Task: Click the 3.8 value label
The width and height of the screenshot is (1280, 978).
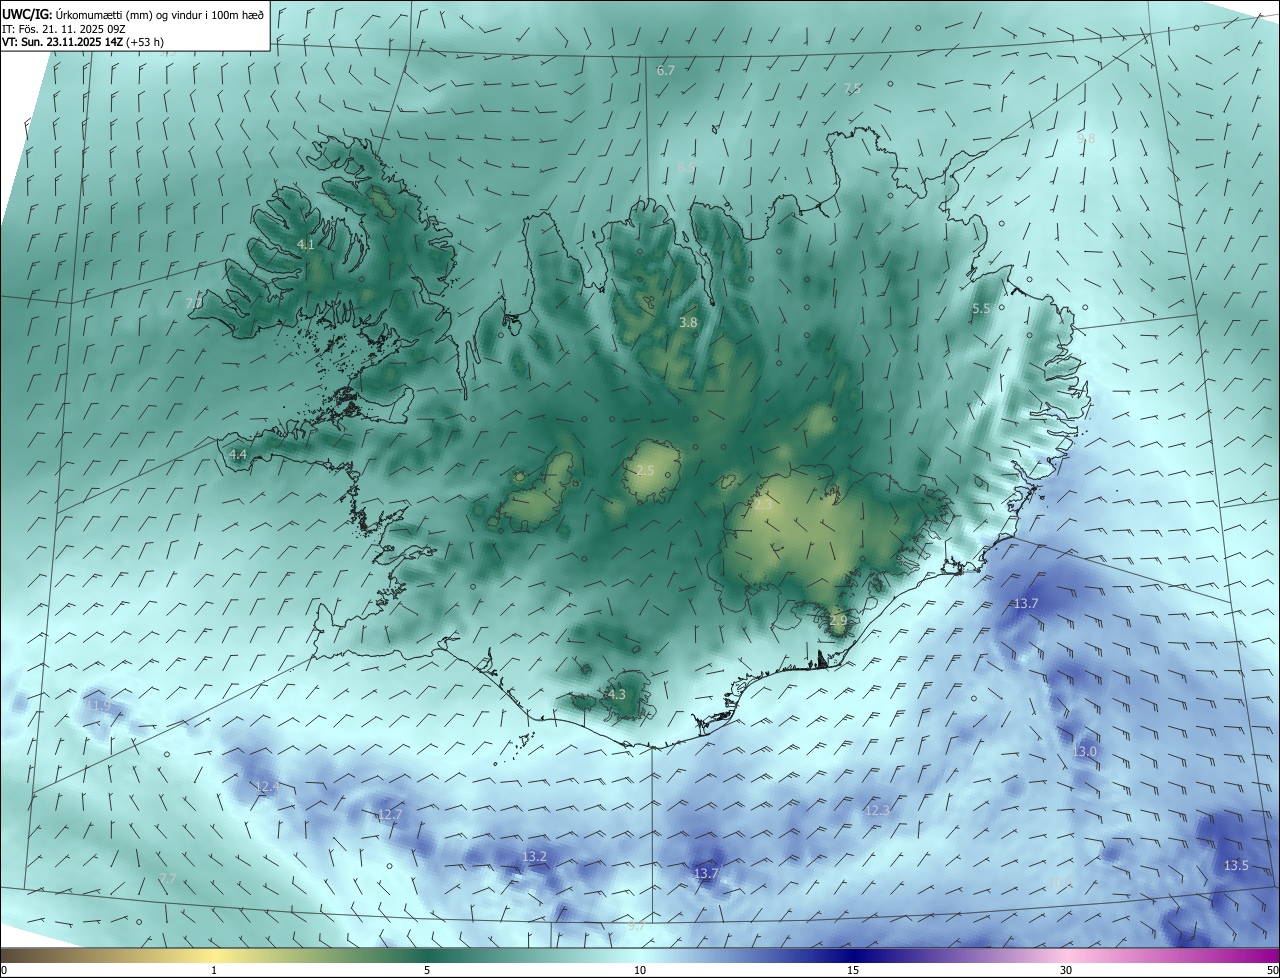Action: pyautogui.click(x=688, y=323)
